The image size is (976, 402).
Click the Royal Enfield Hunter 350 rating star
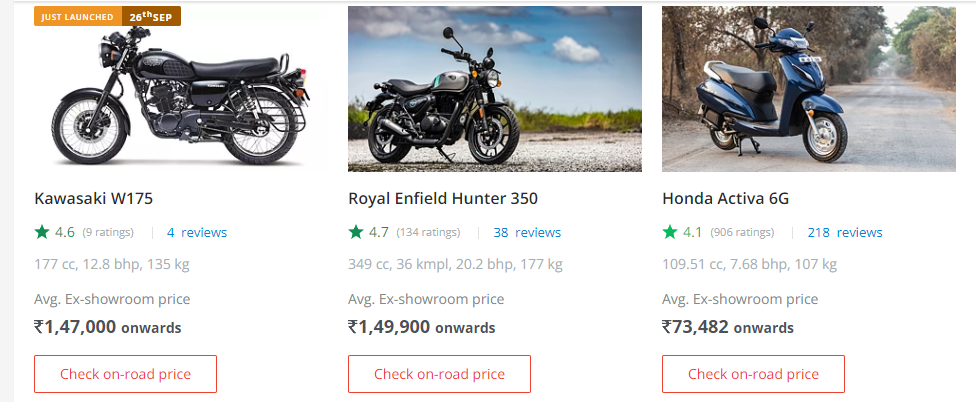pos(356,232)
